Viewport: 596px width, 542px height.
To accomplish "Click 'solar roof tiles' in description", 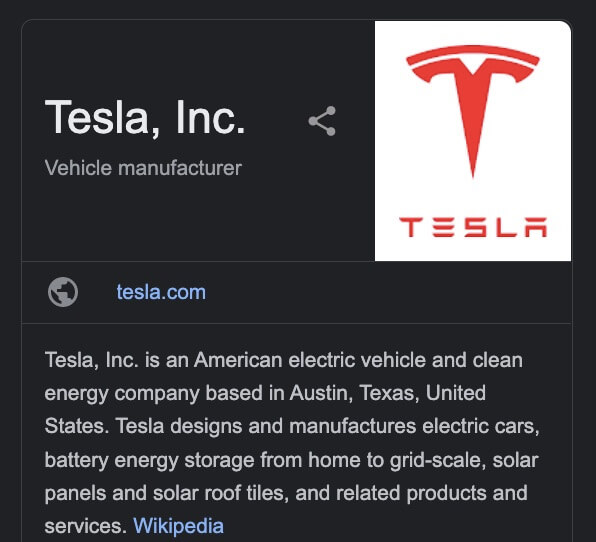I will (x=220, y=493).
